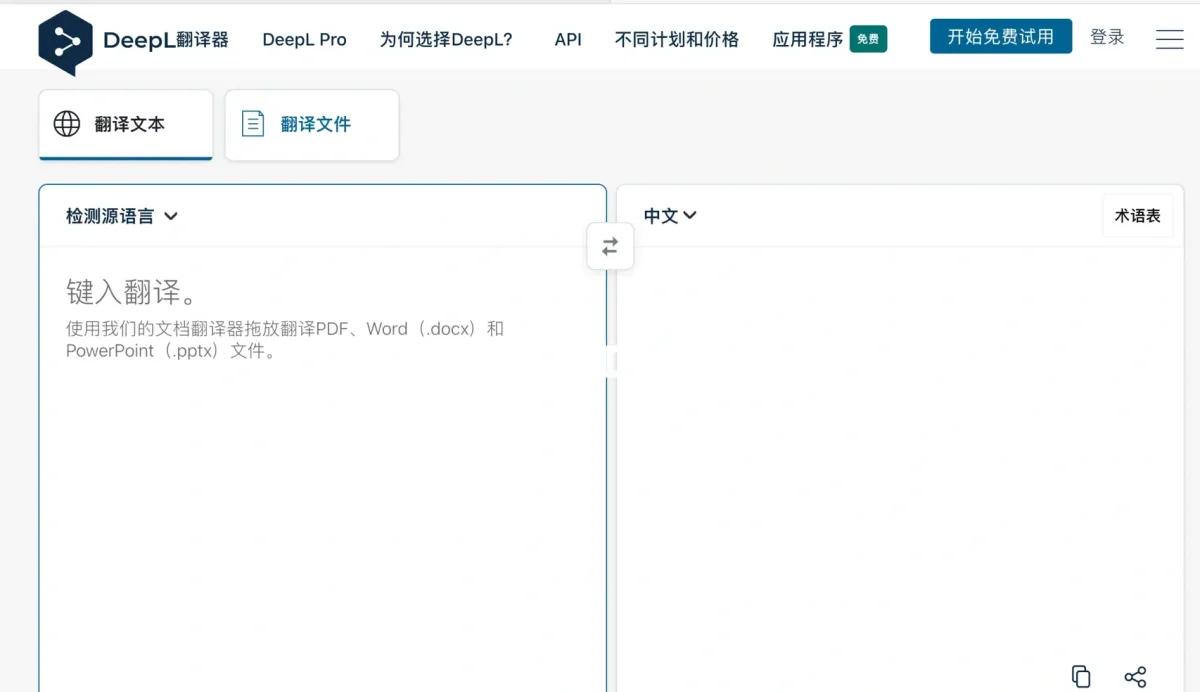Open the DeepL Pro menu item
The width and height of the screenshot is (1200, 692).
coord(304,40)
